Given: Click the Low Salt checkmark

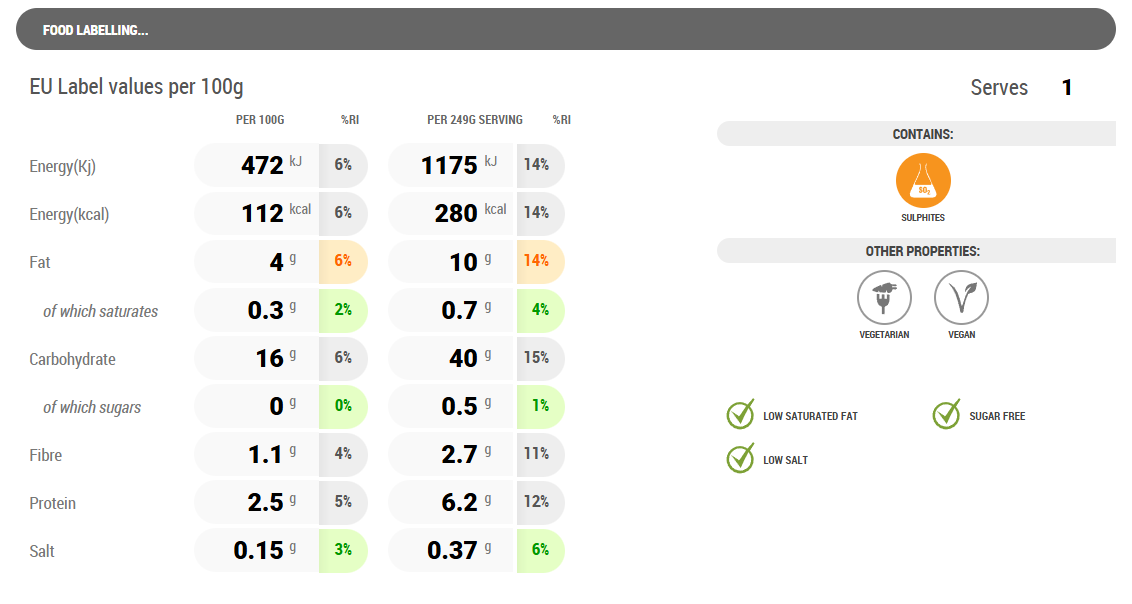Looking at the screenshot, I should point(740,458).
